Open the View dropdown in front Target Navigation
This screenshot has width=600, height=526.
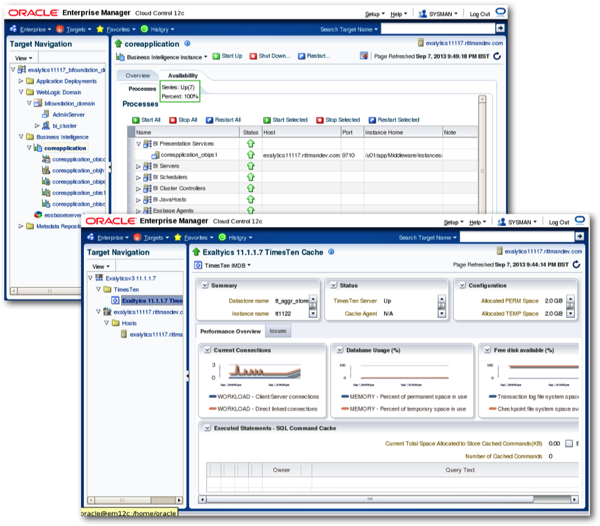[x=101, y=266]
